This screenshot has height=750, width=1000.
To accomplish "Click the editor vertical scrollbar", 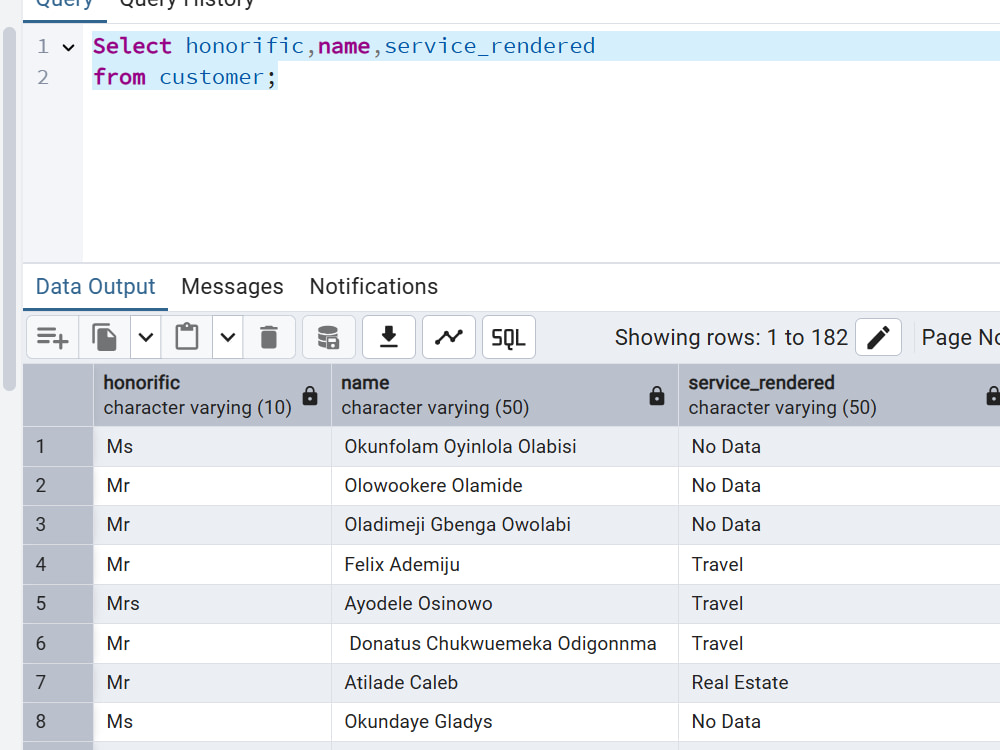I will click(9, 208).
